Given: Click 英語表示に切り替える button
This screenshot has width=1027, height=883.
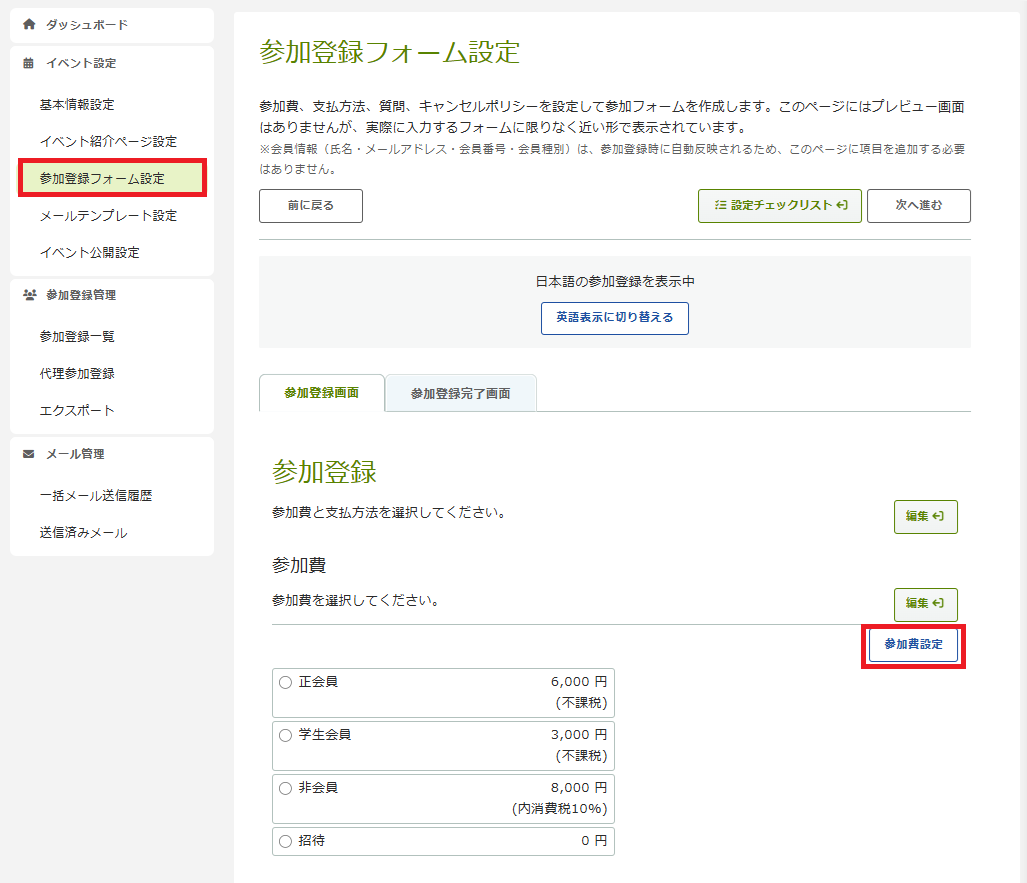Looking at the screenshot, I should [614, 318].
